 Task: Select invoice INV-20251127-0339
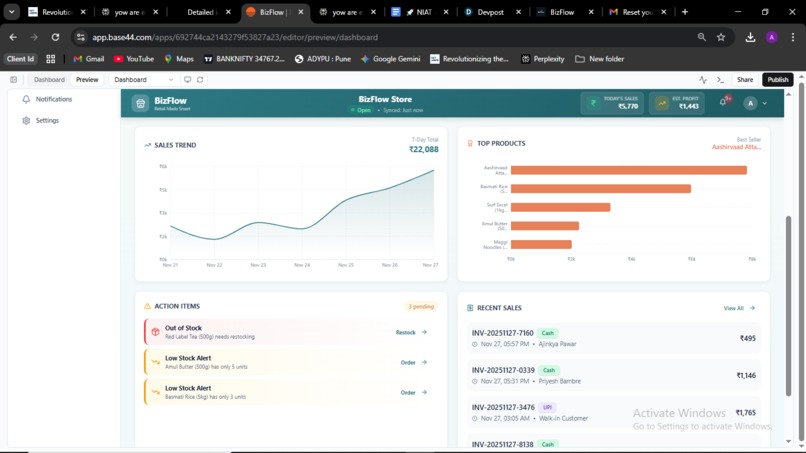(x=614, y=375)
